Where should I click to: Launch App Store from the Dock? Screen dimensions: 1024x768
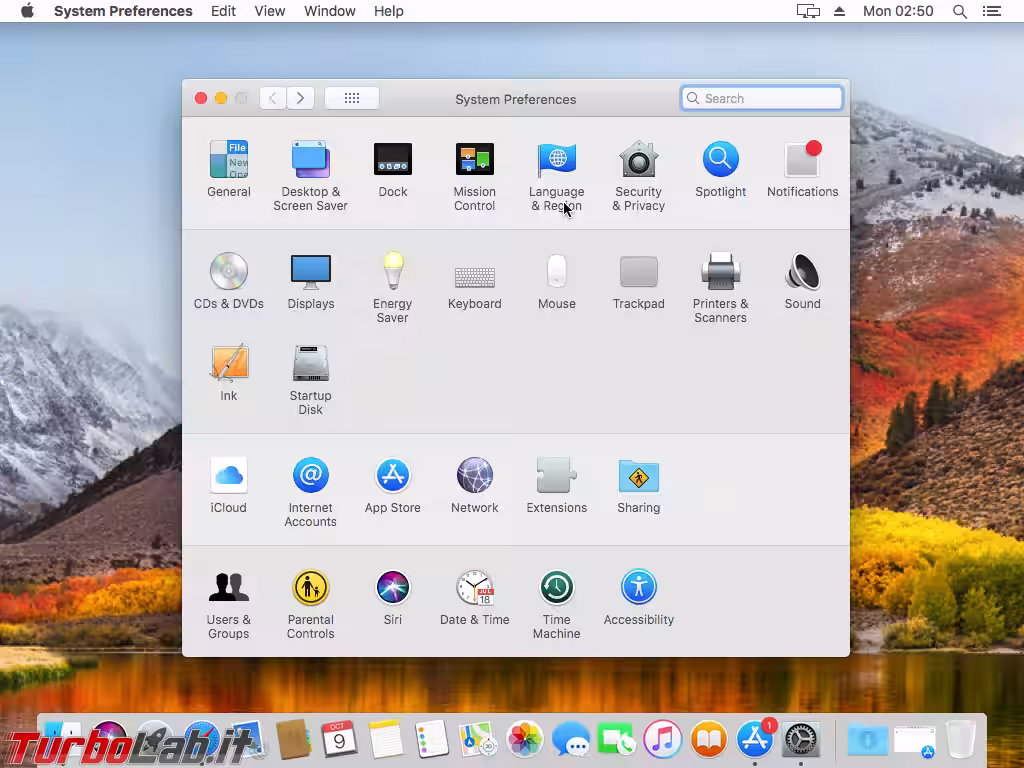(755, 740)
